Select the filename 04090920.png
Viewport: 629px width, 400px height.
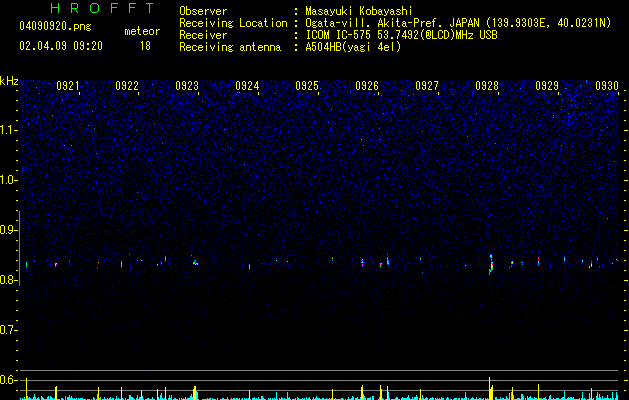tap(55, 26)
